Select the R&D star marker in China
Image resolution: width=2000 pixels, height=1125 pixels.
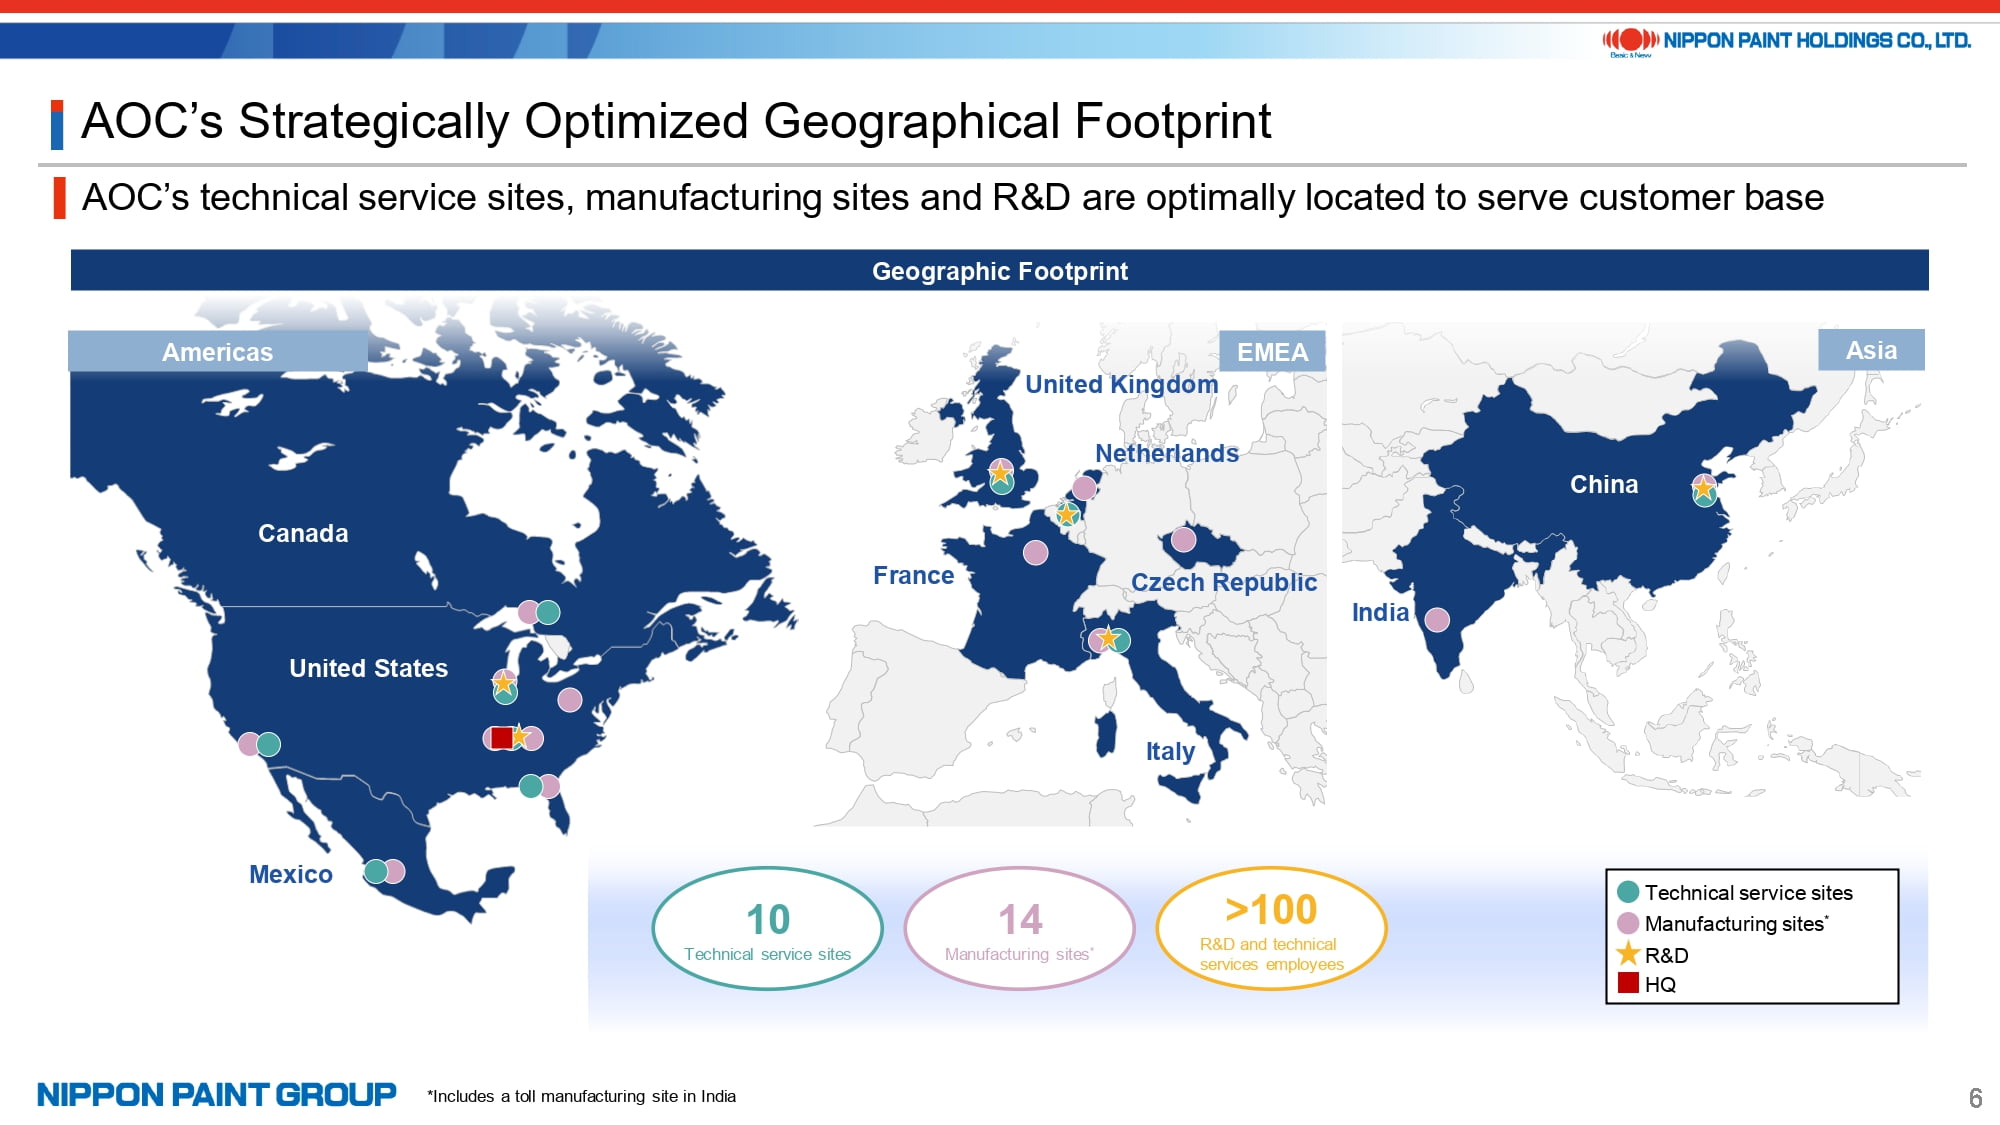(1704, 488)
